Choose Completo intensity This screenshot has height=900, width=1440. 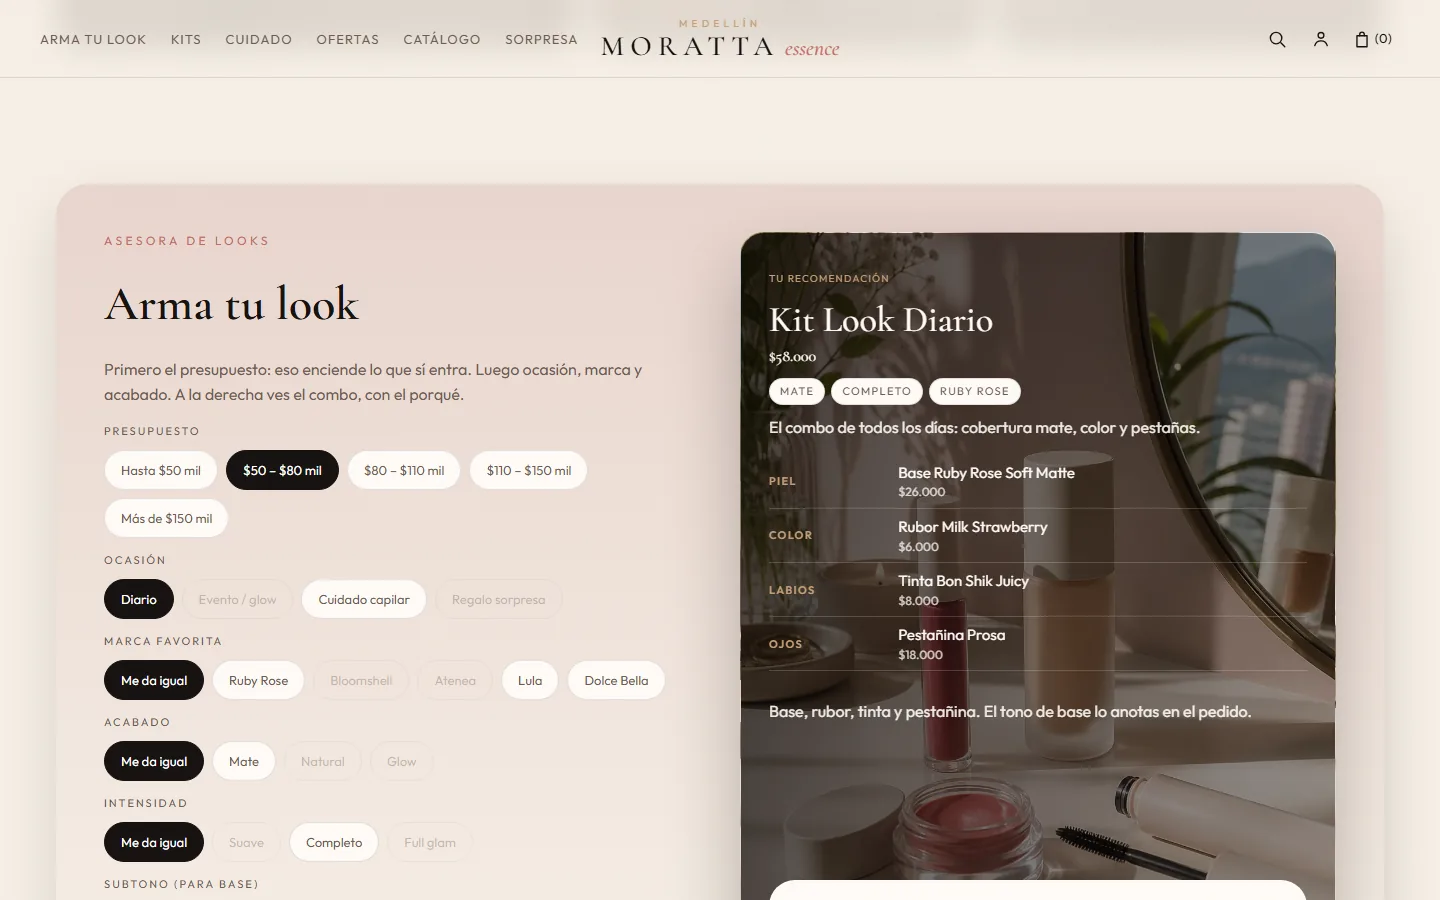334,842
